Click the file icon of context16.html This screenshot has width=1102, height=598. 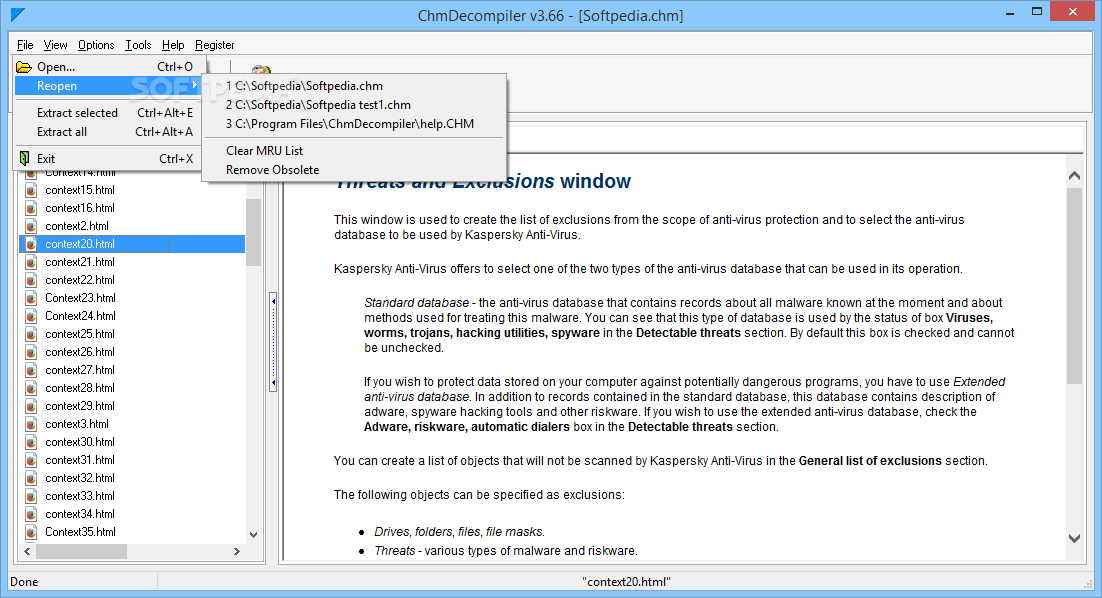point(31,208)
